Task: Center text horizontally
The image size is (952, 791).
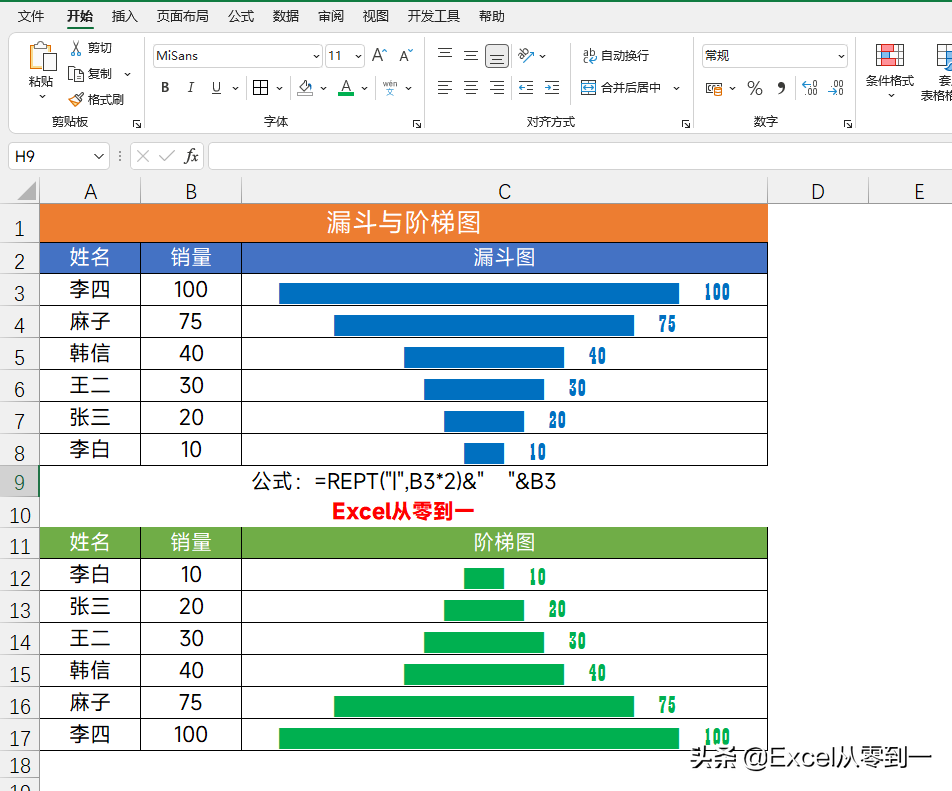Action: pos(471,88)
